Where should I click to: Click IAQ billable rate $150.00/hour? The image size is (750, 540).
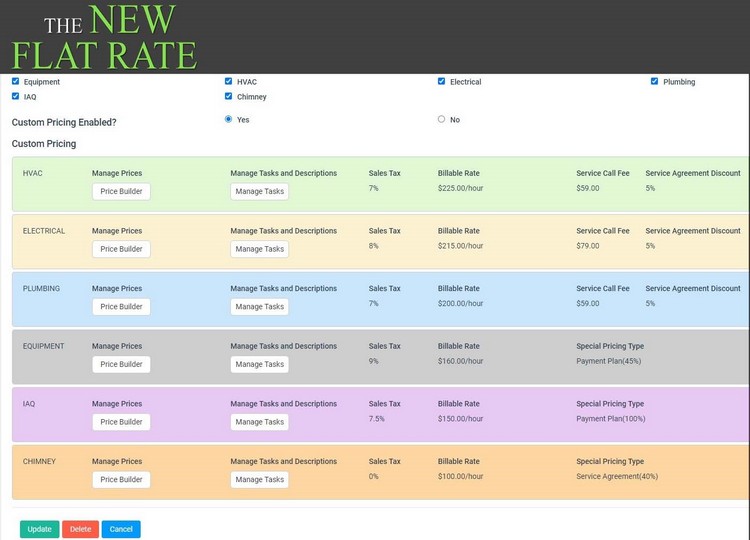pos(460,419)
